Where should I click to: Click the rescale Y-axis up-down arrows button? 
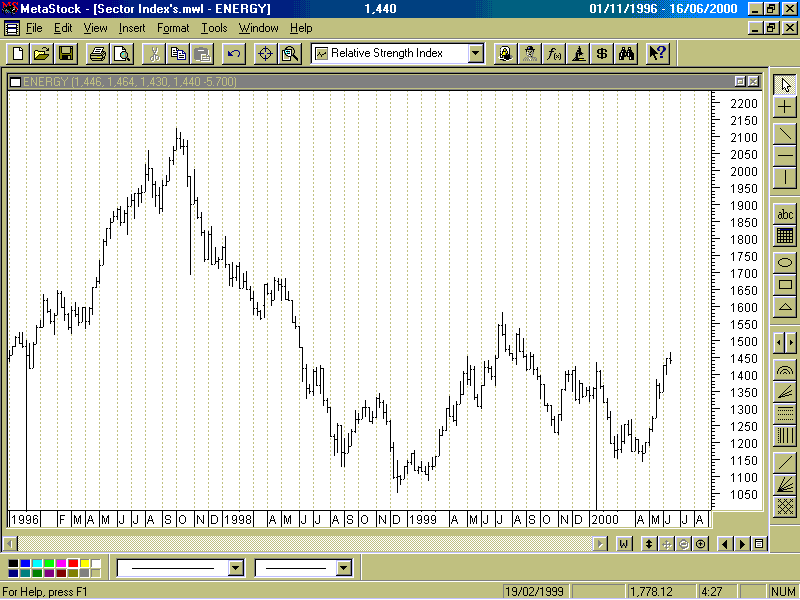coord(648,544)
